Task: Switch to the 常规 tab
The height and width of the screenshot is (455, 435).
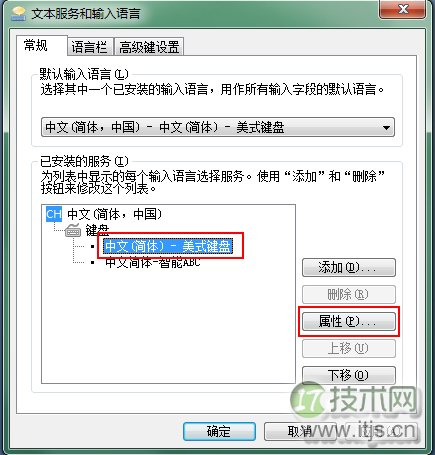Action: click(36, 45)
